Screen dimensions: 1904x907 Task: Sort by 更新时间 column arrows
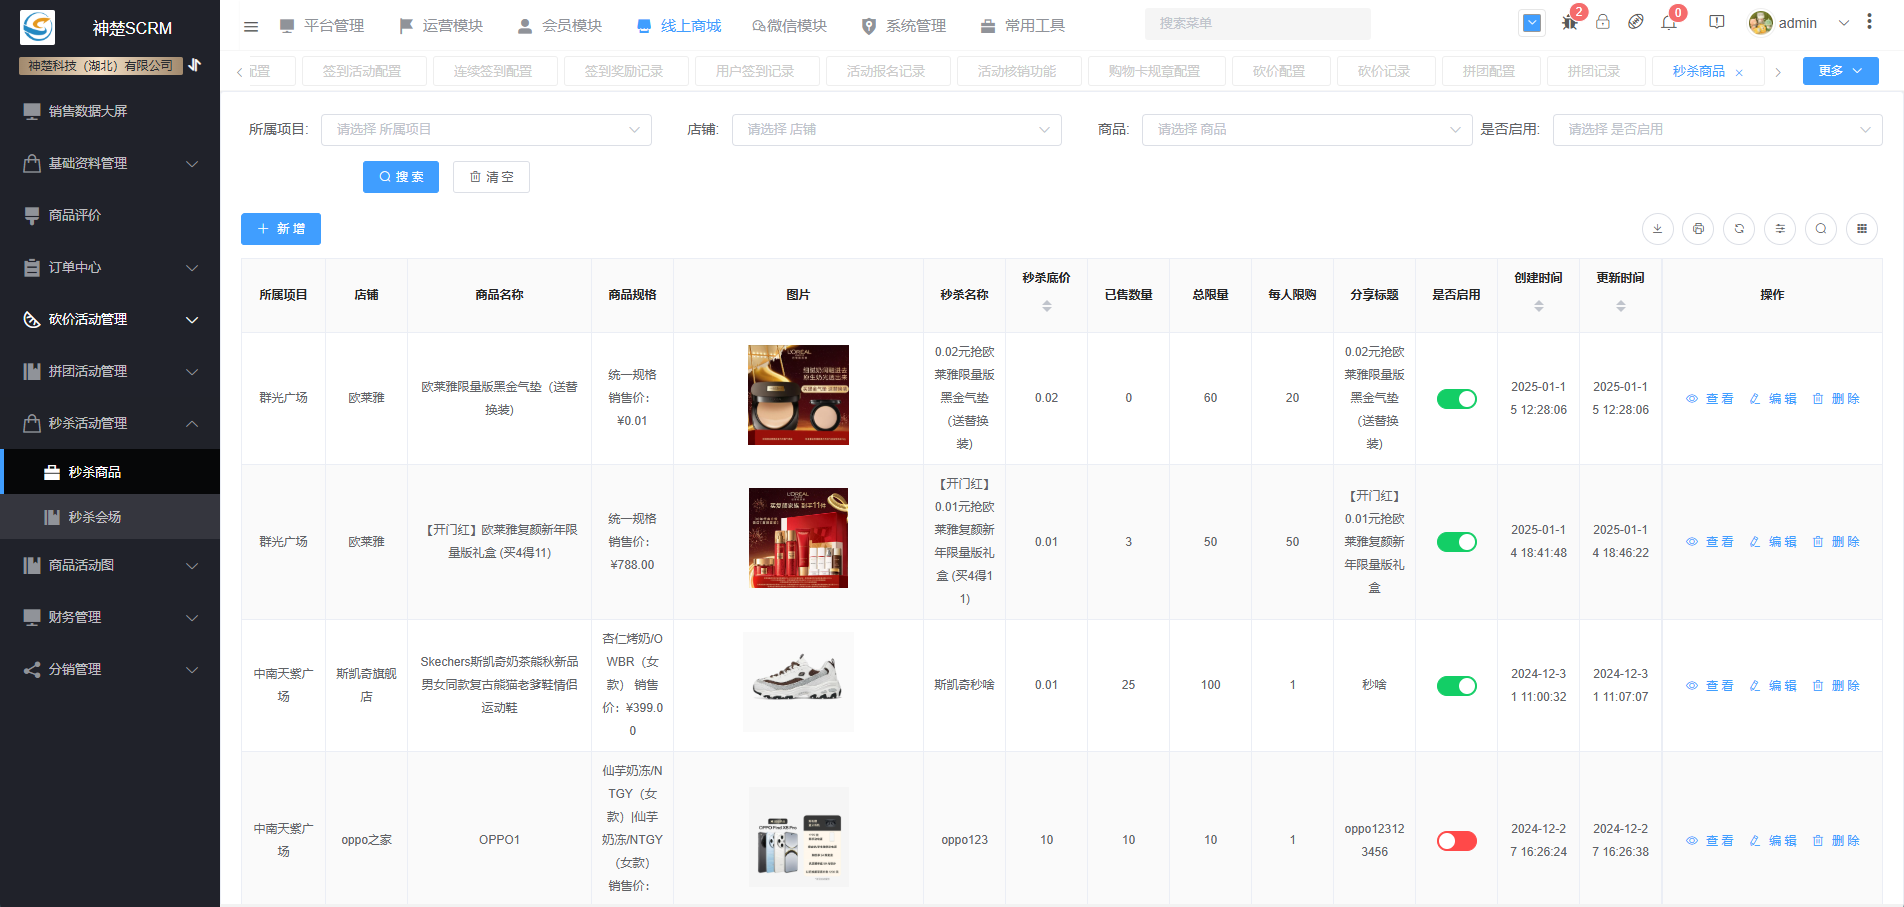pos(1621,306)
